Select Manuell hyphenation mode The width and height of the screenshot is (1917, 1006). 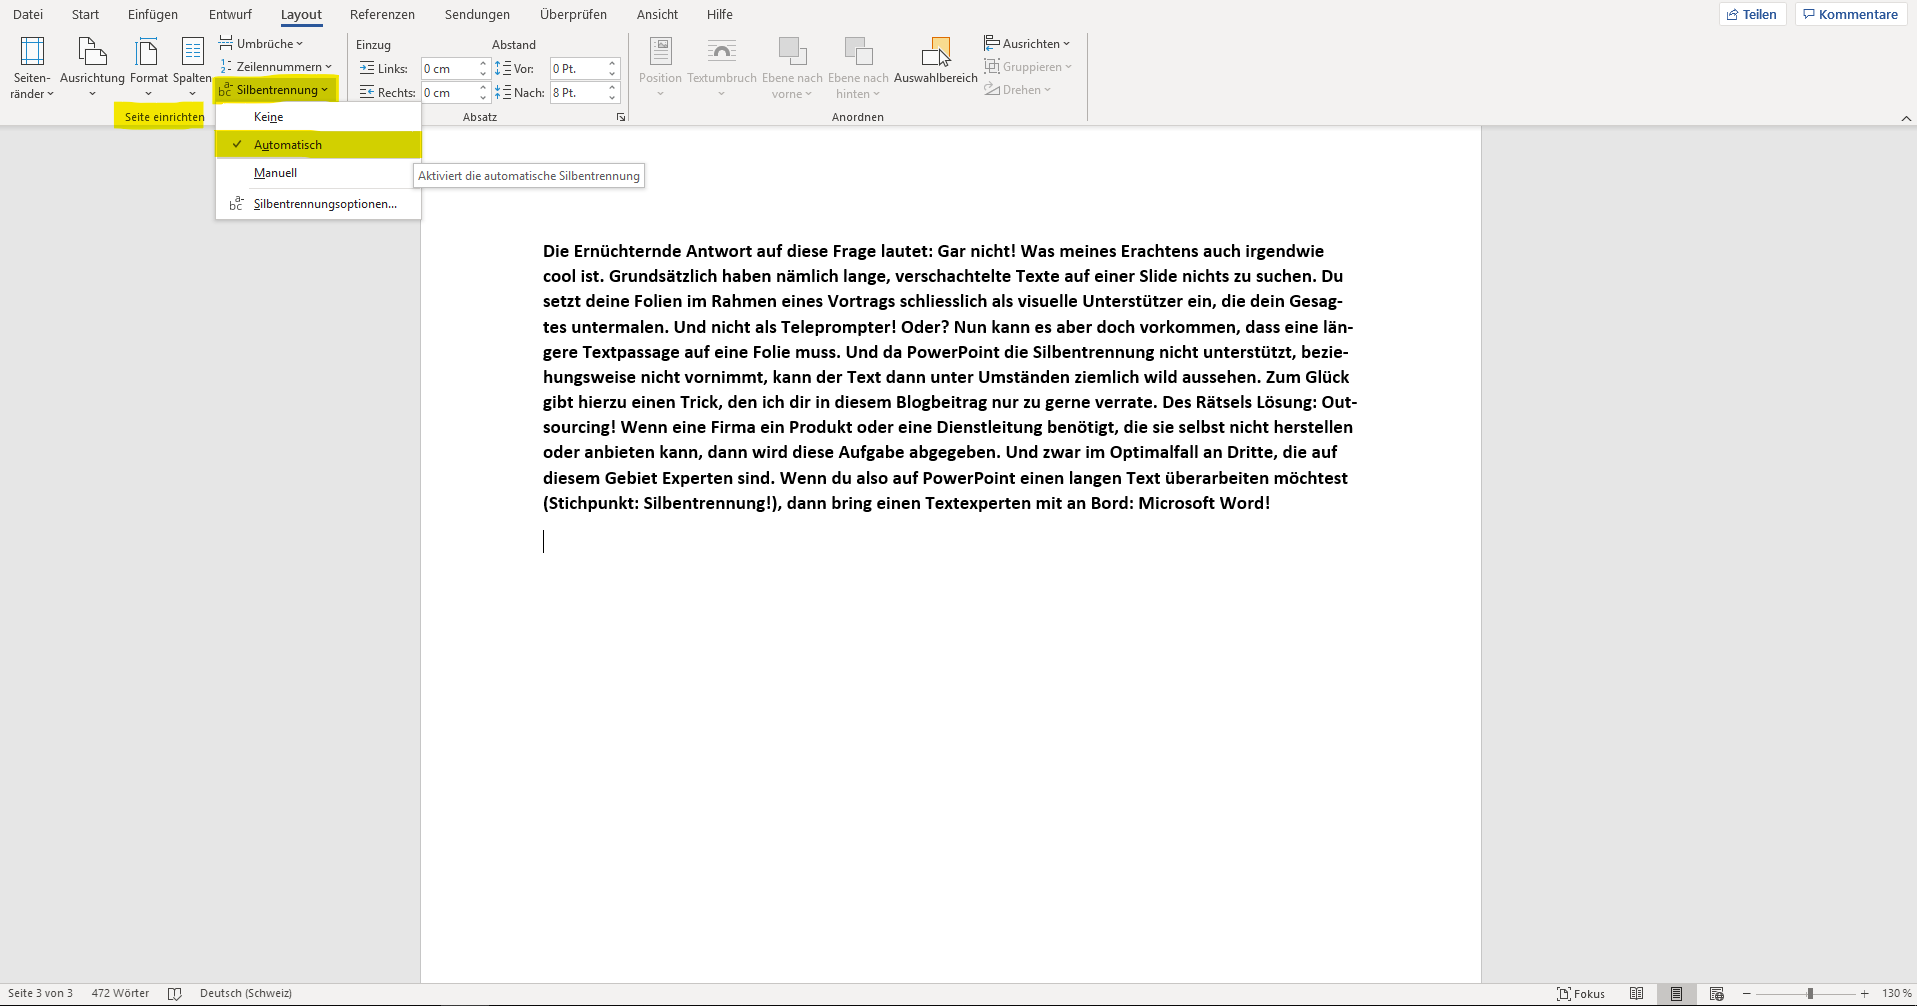click(x=275, y=173)
